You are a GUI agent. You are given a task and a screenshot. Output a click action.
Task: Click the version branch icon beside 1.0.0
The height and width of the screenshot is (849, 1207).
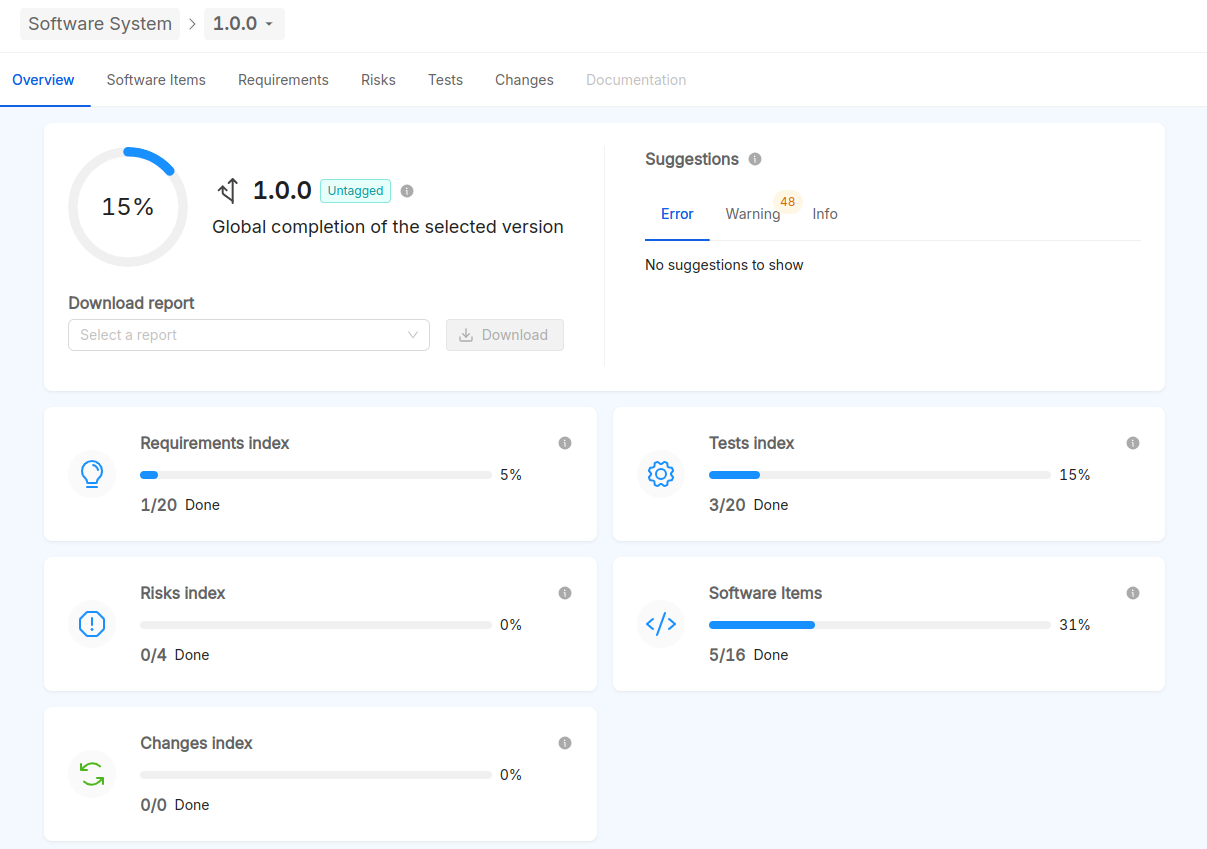(x=229, y=190)
